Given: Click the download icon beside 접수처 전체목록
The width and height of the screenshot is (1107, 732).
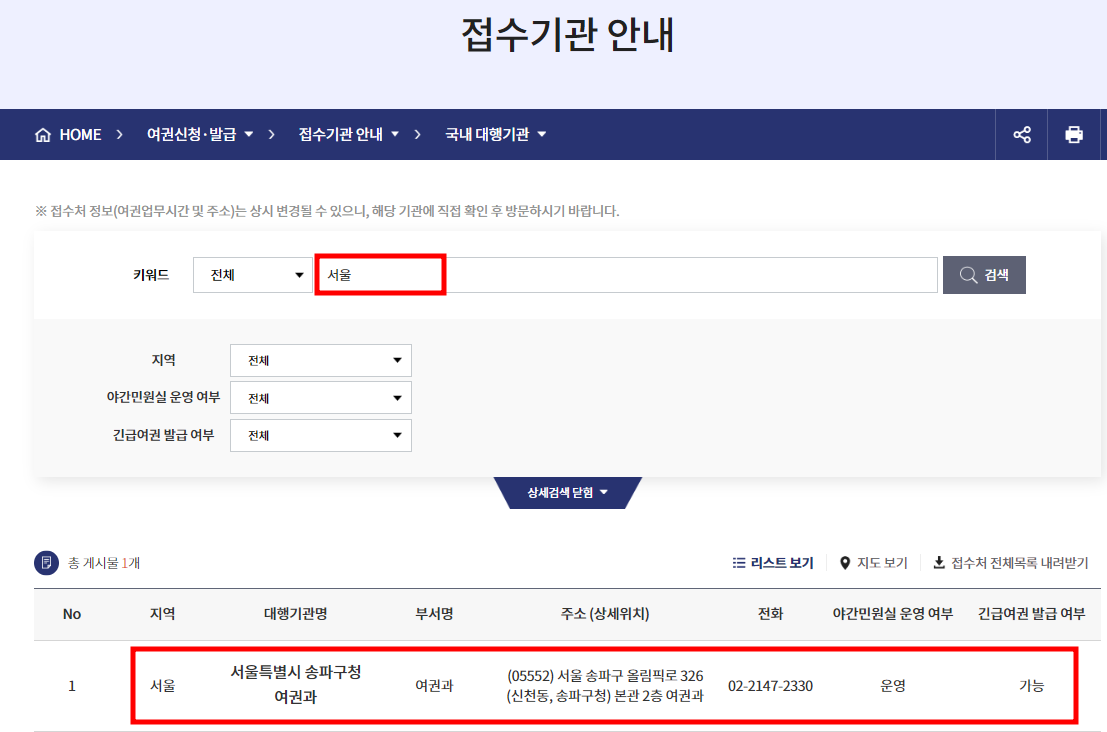Looking at the screenshot, I should pyautogui.click(x=938, y=562).
